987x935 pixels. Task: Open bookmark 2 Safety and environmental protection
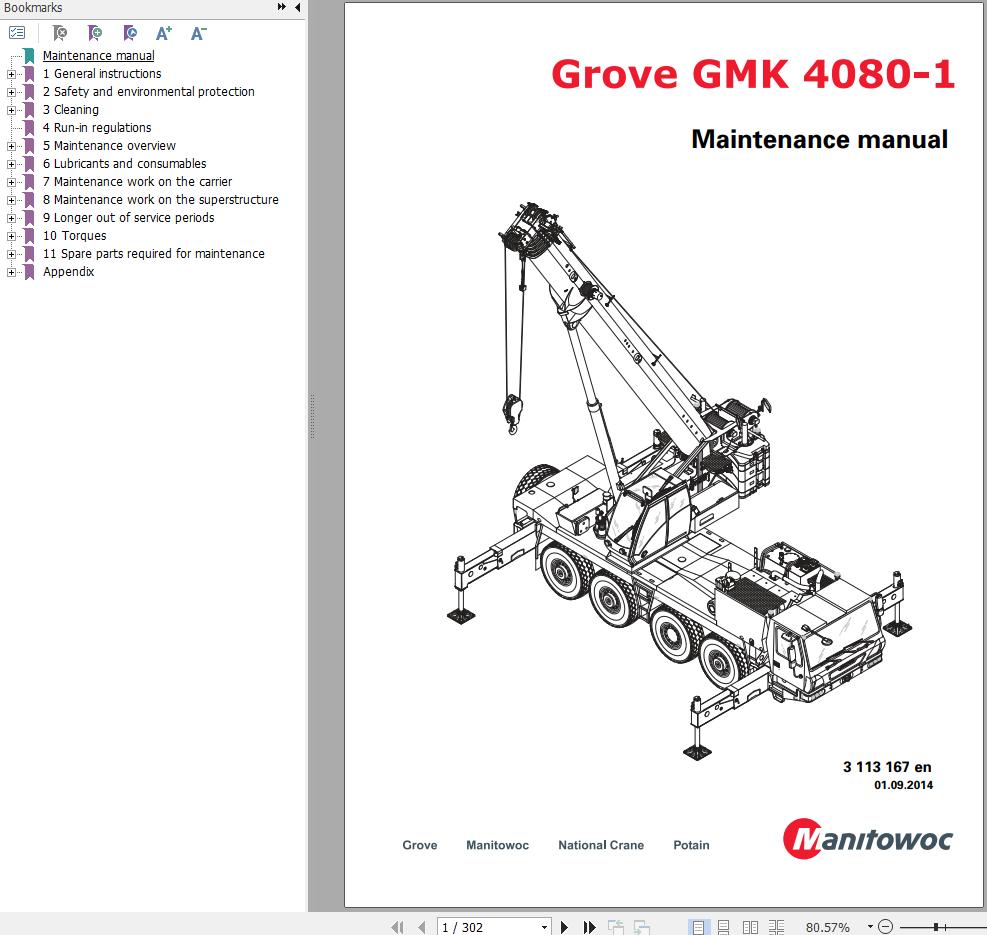tap(149, 92)
